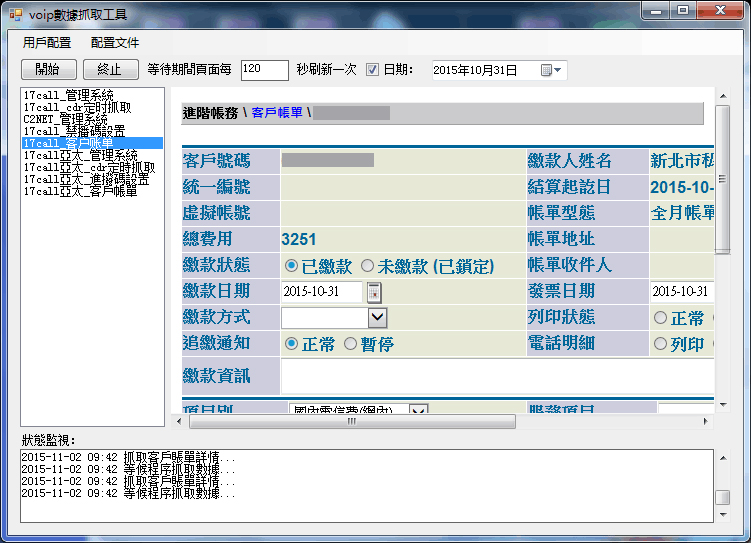
Task: Enable the 日期 checkbox
Action: (372, 70)
